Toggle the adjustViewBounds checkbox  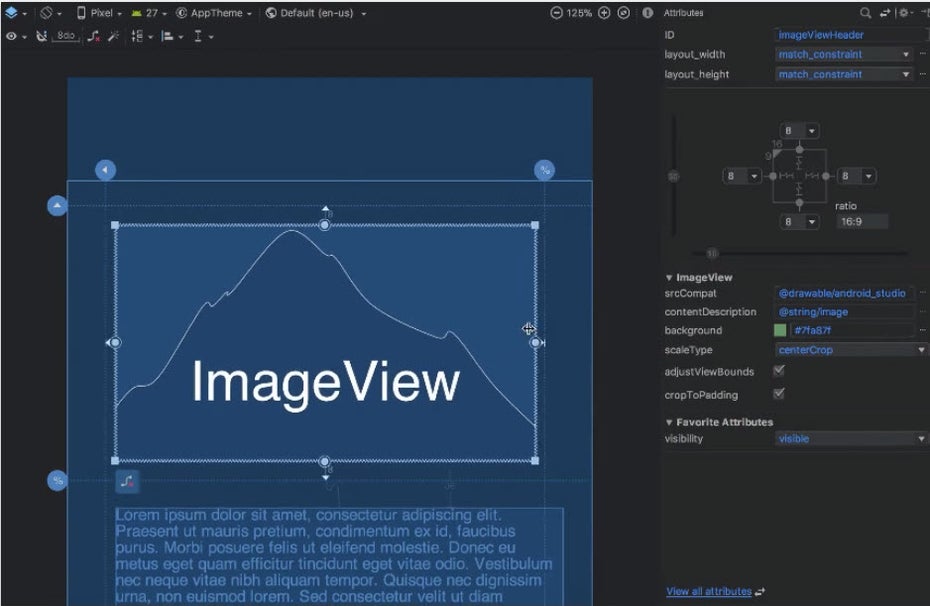point(779,371)
